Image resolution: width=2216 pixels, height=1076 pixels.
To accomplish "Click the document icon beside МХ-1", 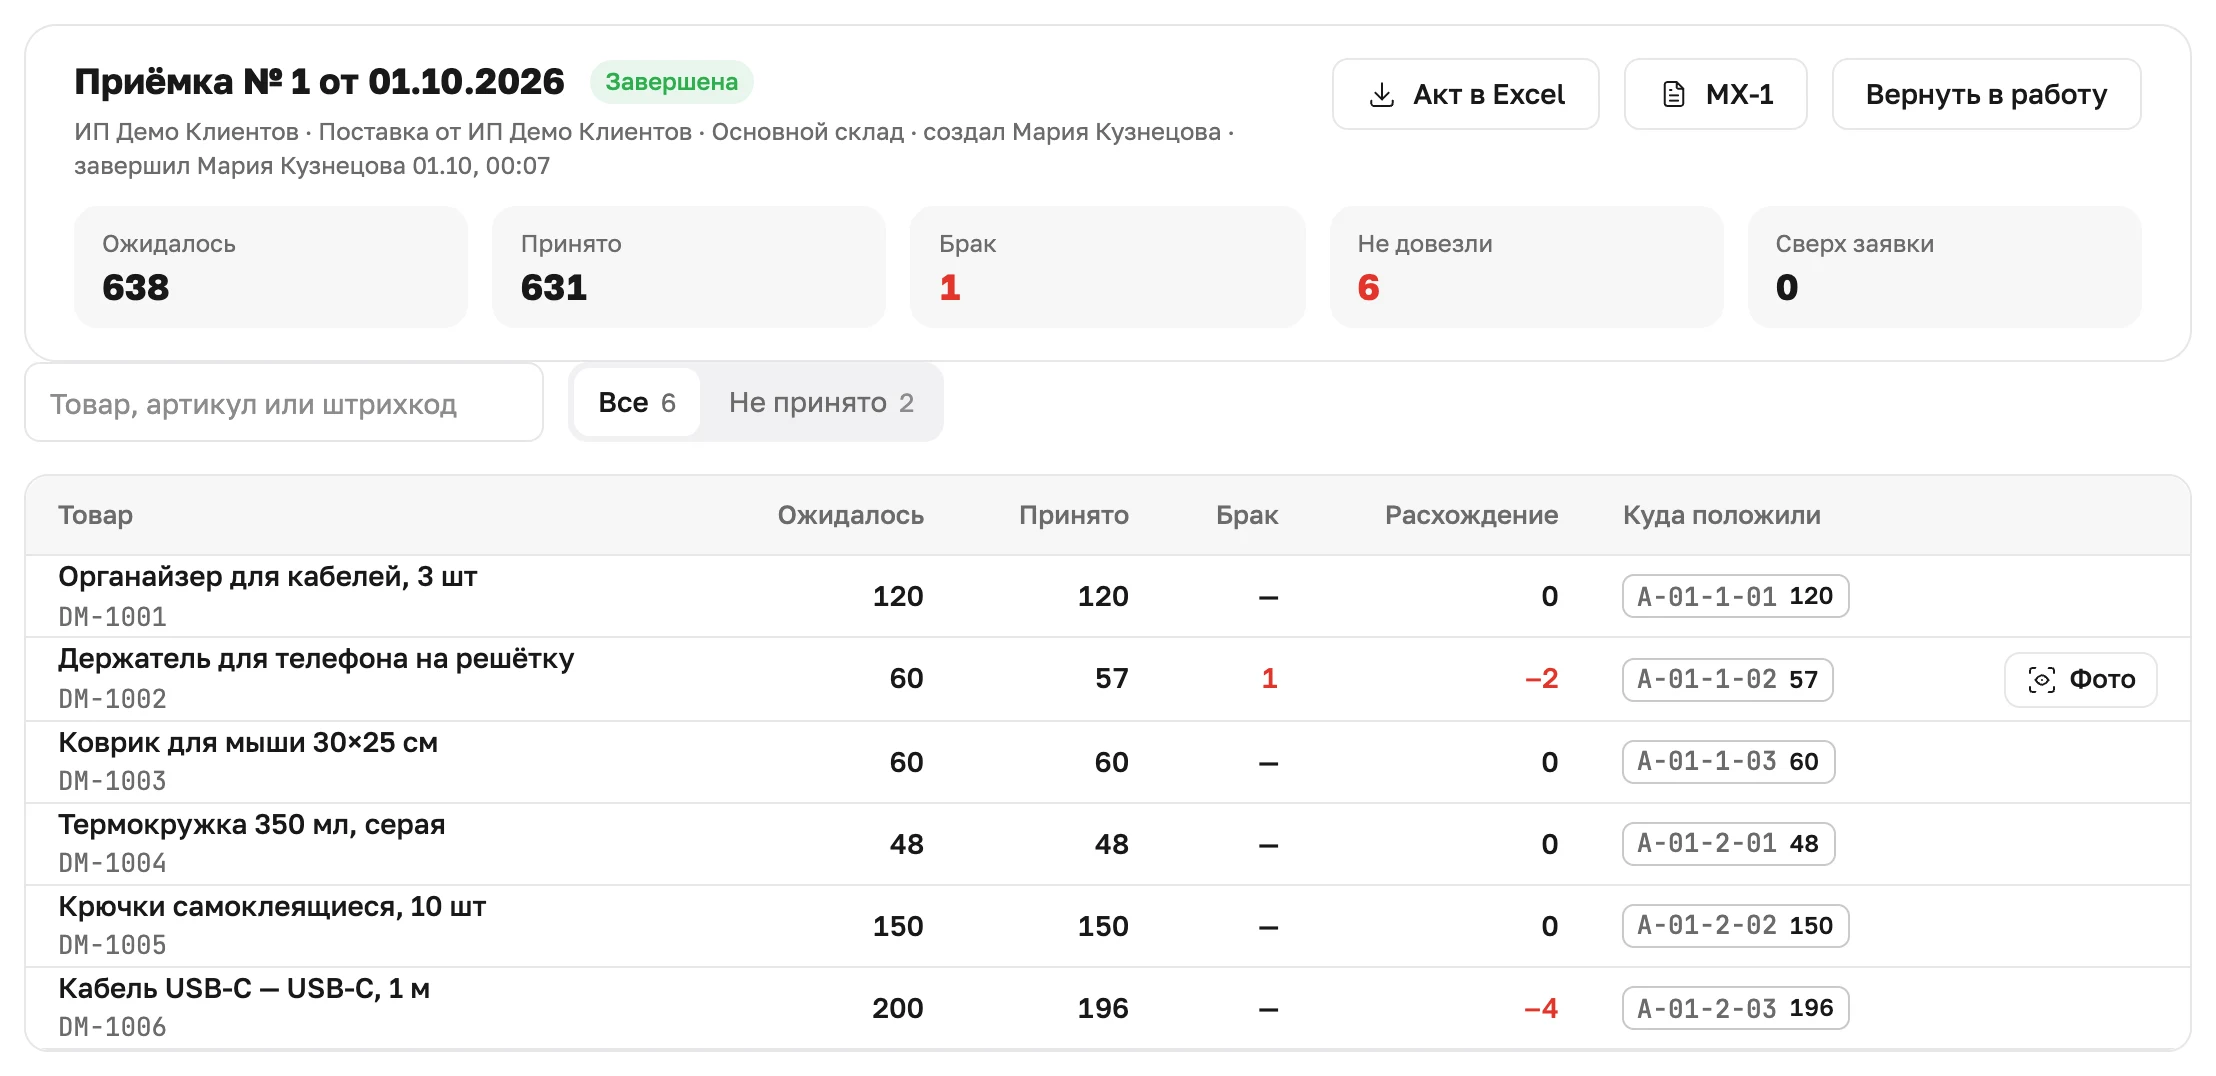I will [1673, 95].
